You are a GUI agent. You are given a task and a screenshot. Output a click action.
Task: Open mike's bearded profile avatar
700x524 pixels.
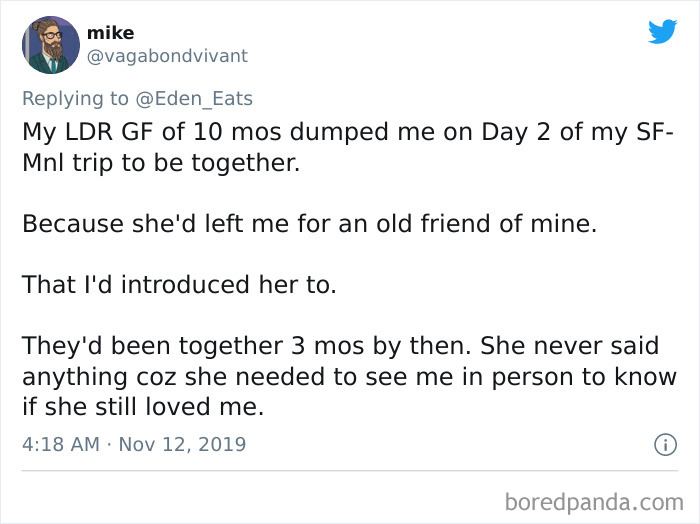coord(51,45)
